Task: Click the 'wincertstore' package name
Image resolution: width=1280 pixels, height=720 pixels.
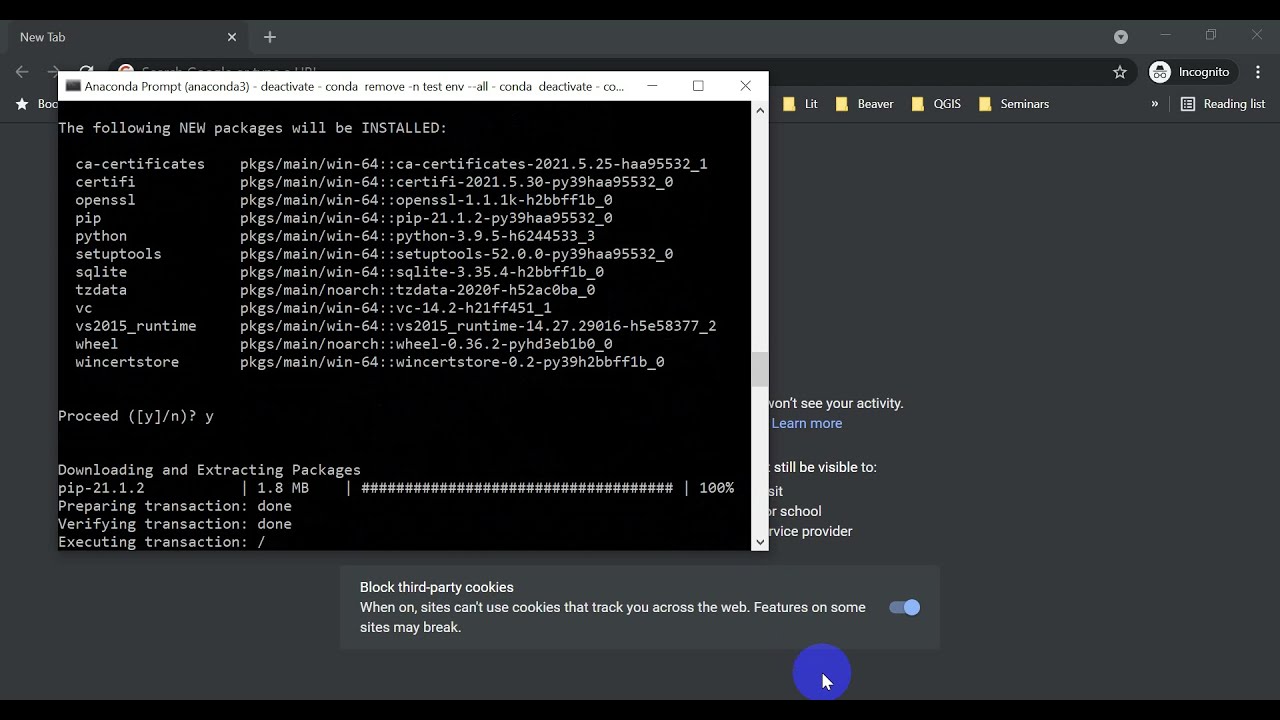Action: tap(127, 362)
